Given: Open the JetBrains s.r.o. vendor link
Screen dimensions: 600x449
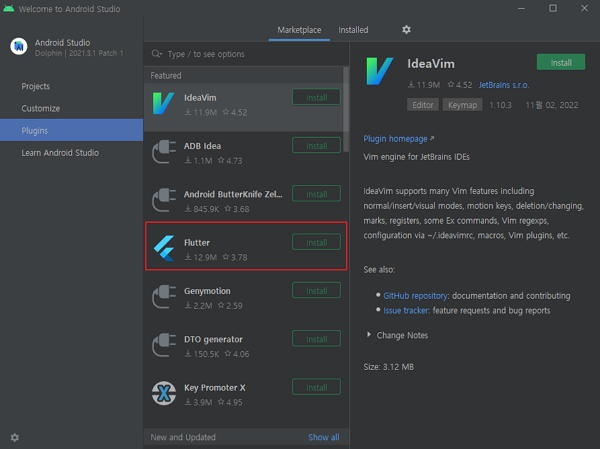Looking at the screenshot, I should coord(504,85).
